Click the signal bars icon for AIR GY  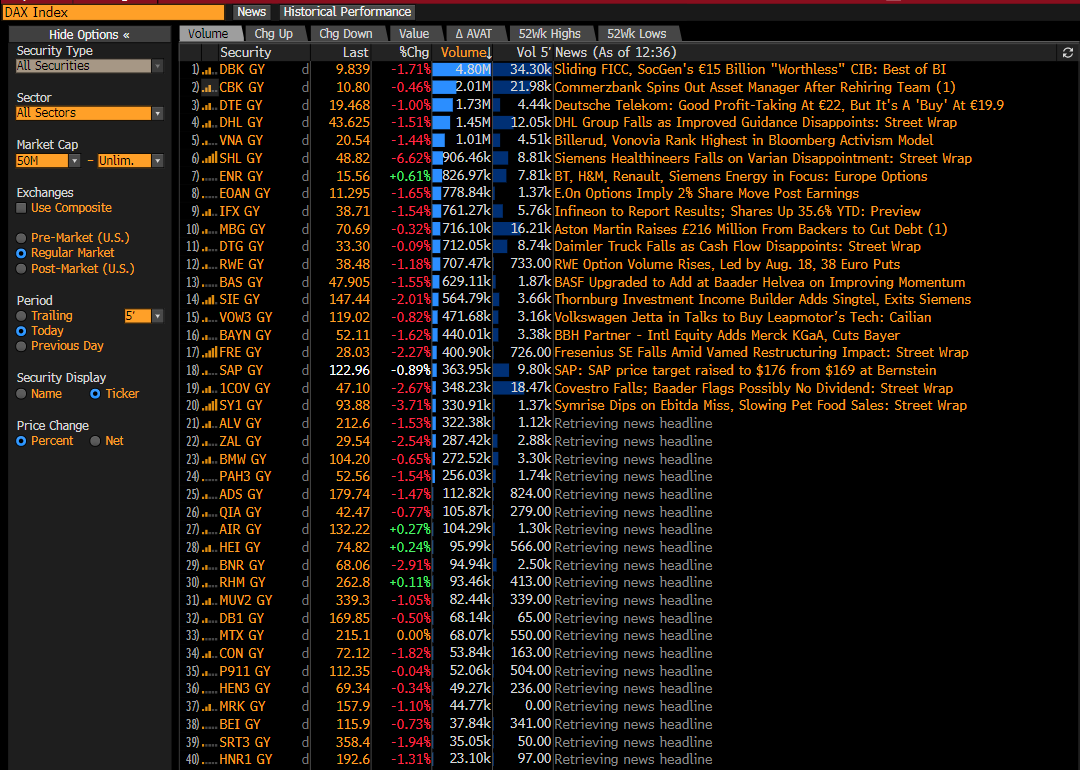[x=209, y=530]
